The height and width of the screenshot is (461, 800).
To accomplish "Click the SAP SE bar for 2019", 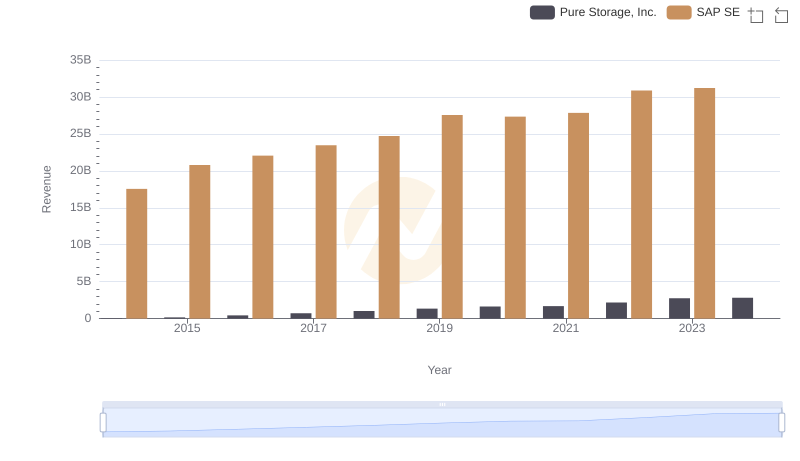I will [x=452, y=217].
